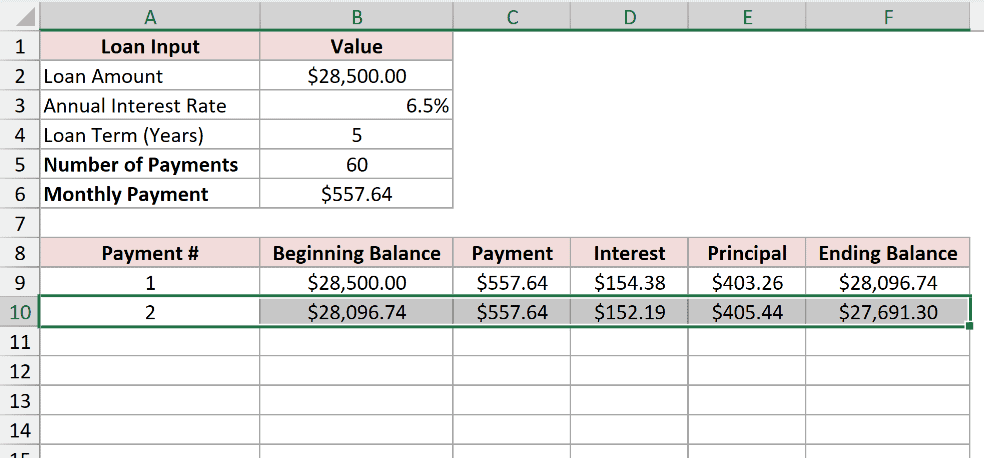Select the $403.26 principal cell
Viewport: 984px width, 458px height.
[x=747, y=283]
